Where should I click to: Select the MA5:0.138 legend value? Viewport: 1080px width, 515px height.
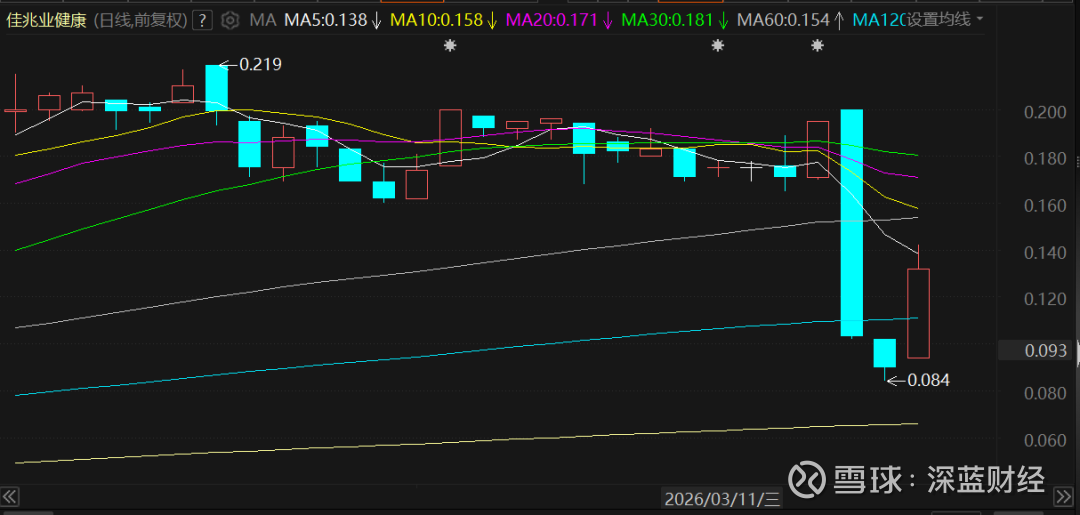coord(331,19)
